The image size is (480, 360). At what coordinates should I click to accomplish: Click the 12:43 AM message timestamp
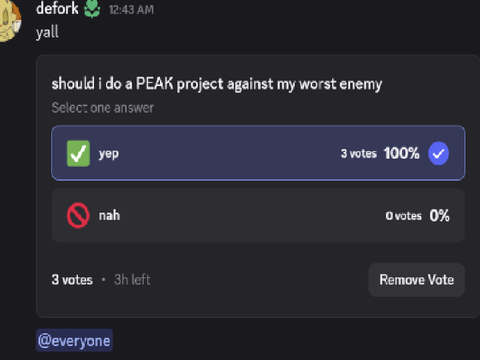[131, 10]
